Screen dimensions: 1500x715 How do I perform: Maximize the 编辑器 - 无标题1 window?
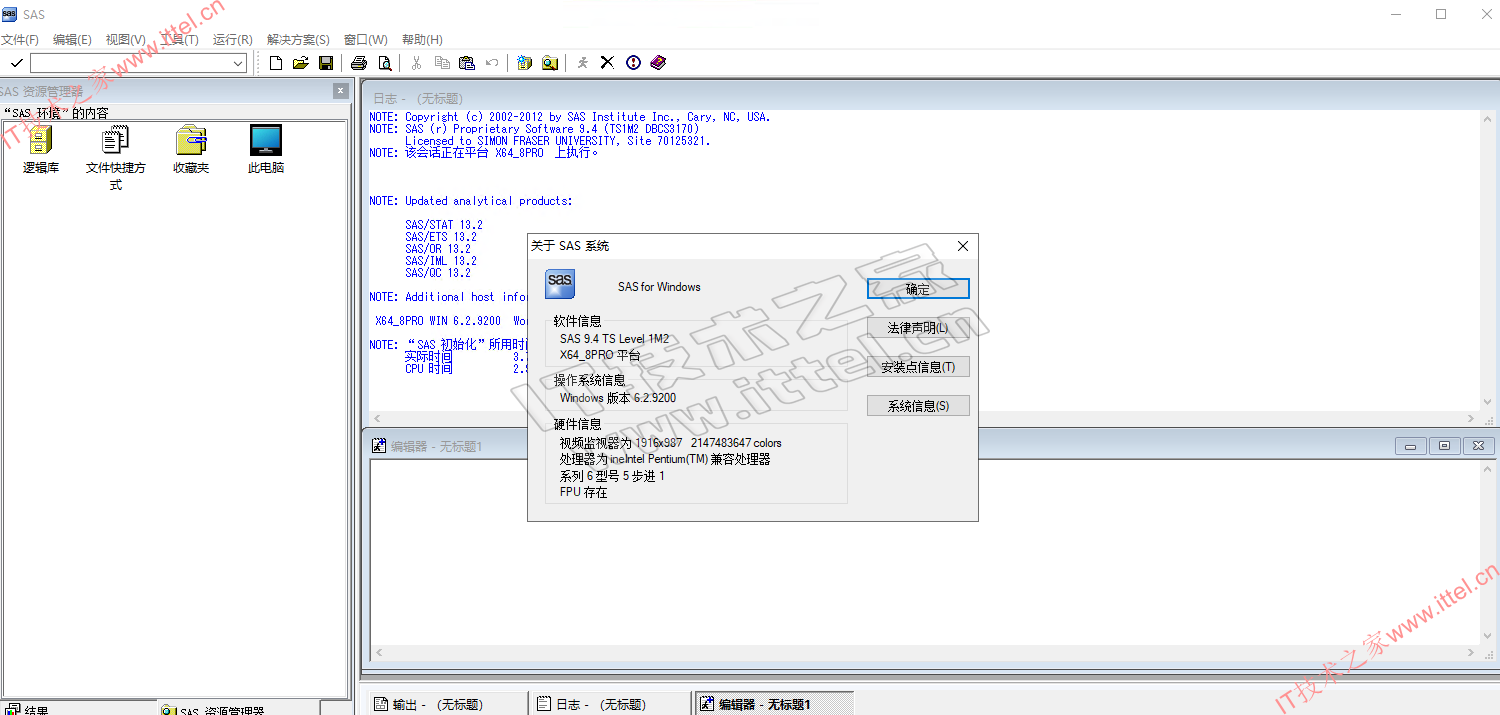pyautogui.click(x=1445, y=446)
